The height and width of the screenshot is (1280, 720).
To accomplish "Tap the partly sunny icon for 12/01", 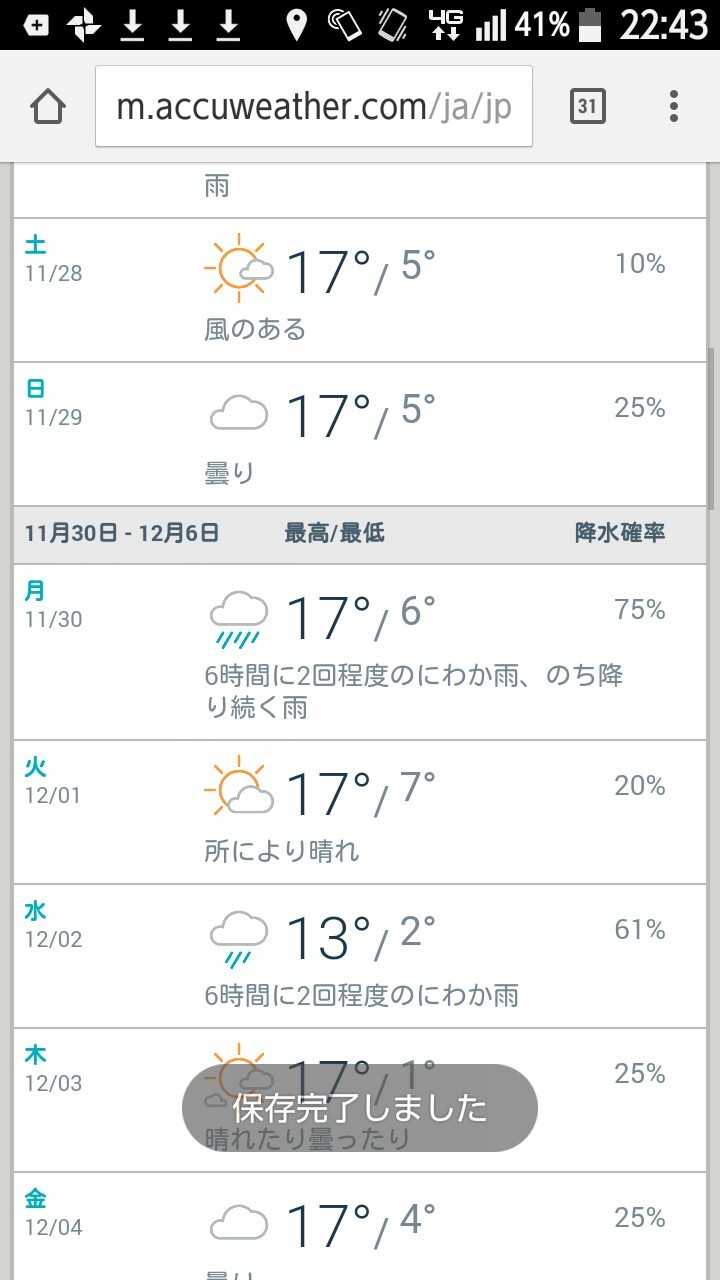I will pyautogui.click(x=239, y=790).
